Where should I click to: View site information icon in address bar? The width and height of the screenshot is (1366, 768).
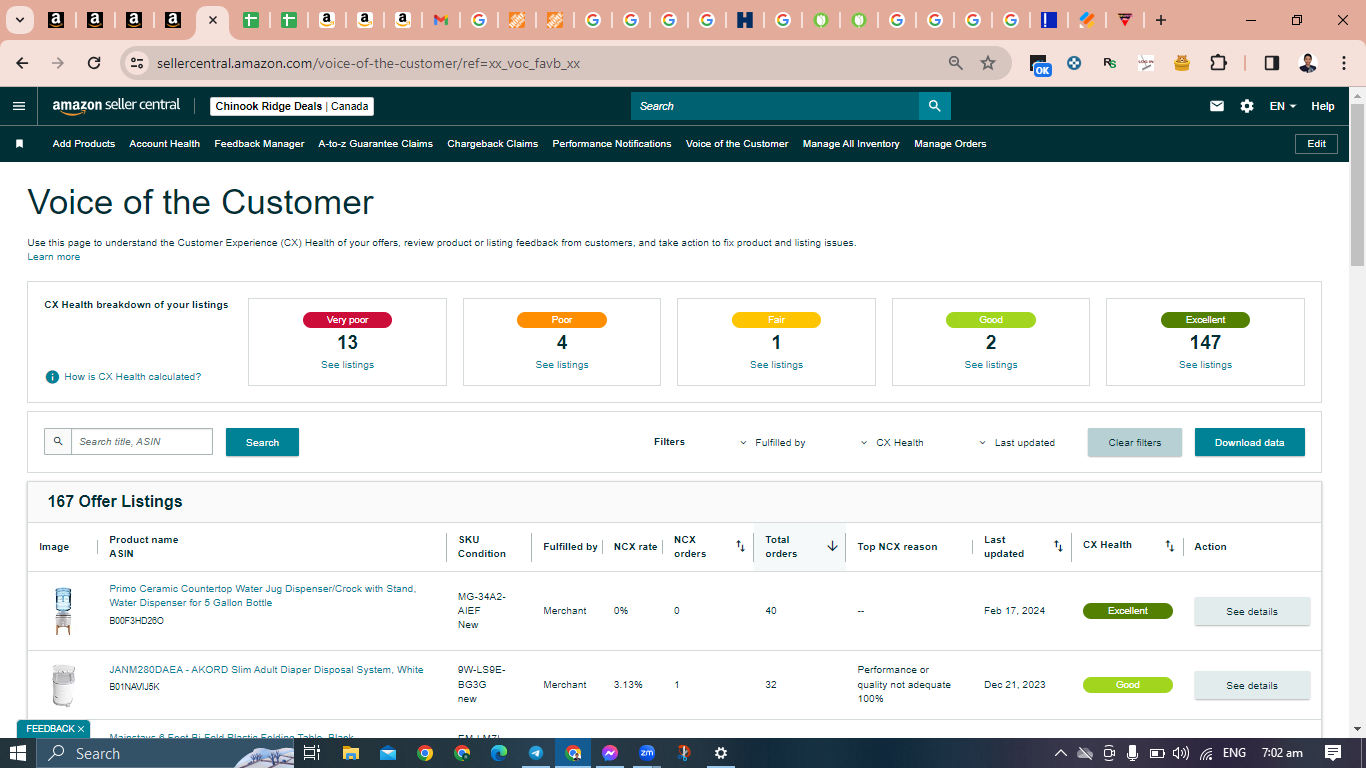[137, 63]
